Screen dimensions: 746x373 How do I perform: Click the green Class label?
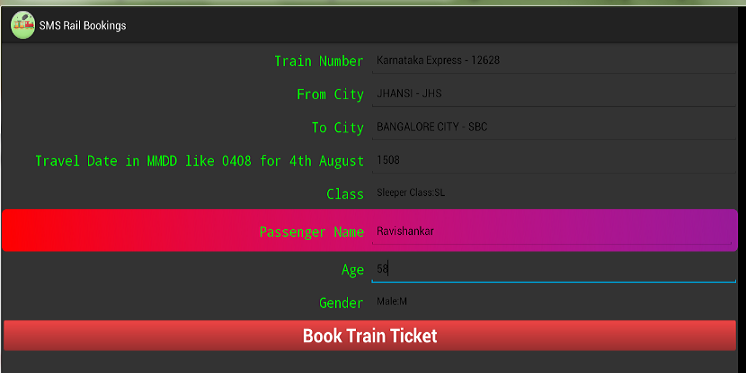345,194
